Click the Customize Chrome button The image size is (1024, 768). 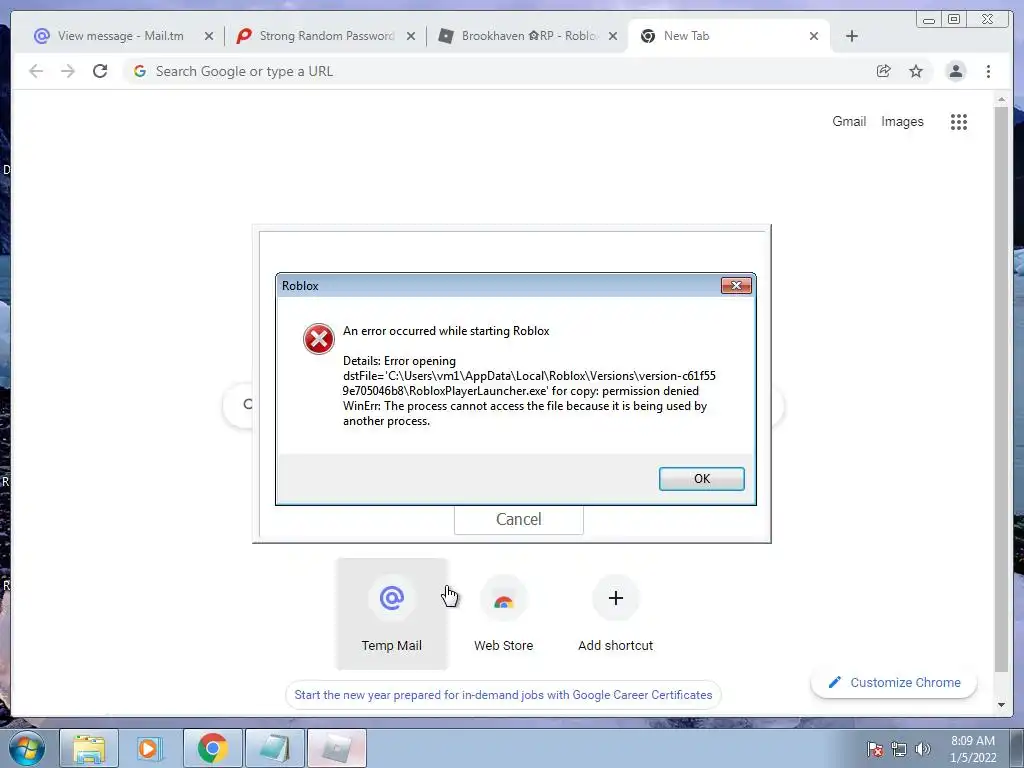point(893,682)
